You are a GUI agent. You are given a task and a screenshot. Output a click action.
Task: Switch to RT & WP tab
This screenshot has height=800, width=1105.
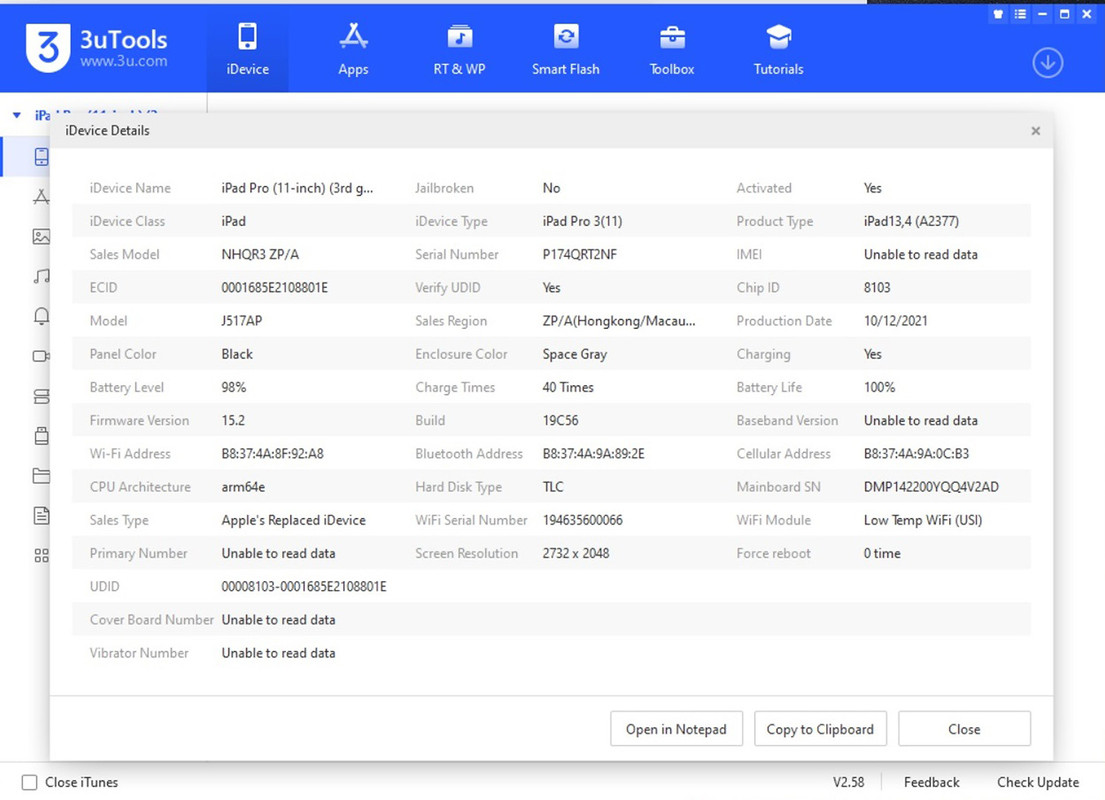[x=459, y=49]
